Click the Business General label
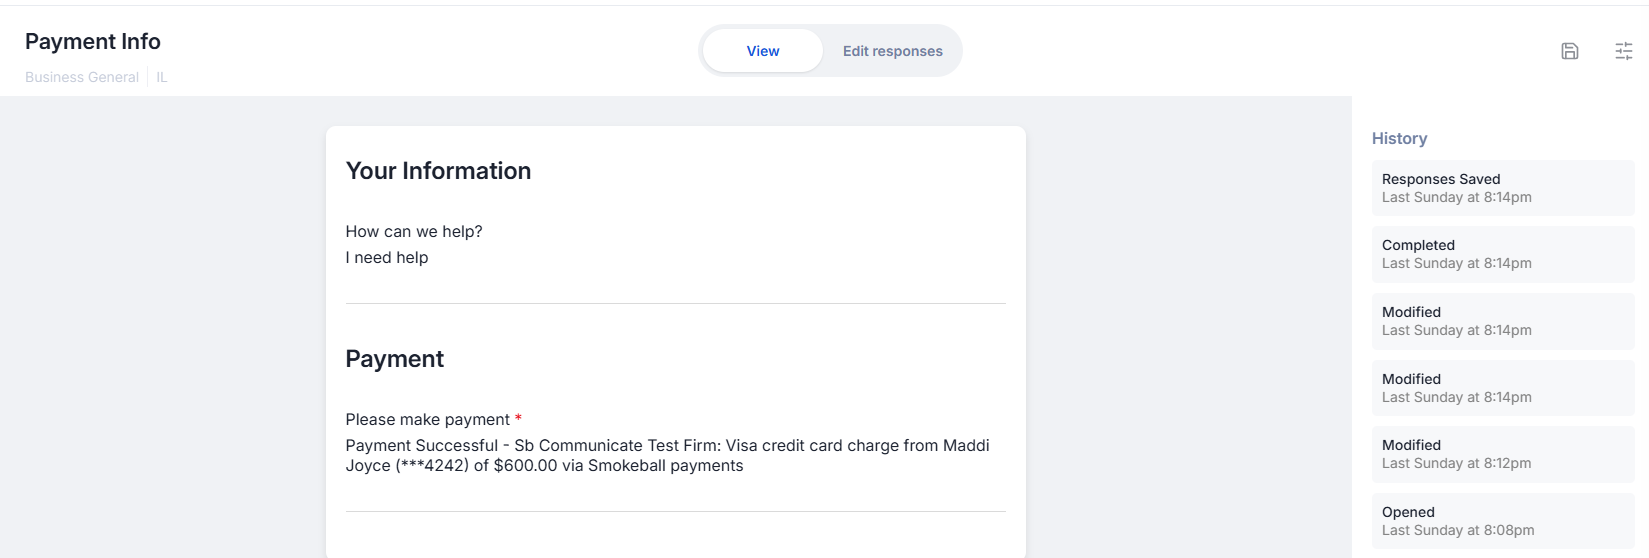 tap(82, 77)
